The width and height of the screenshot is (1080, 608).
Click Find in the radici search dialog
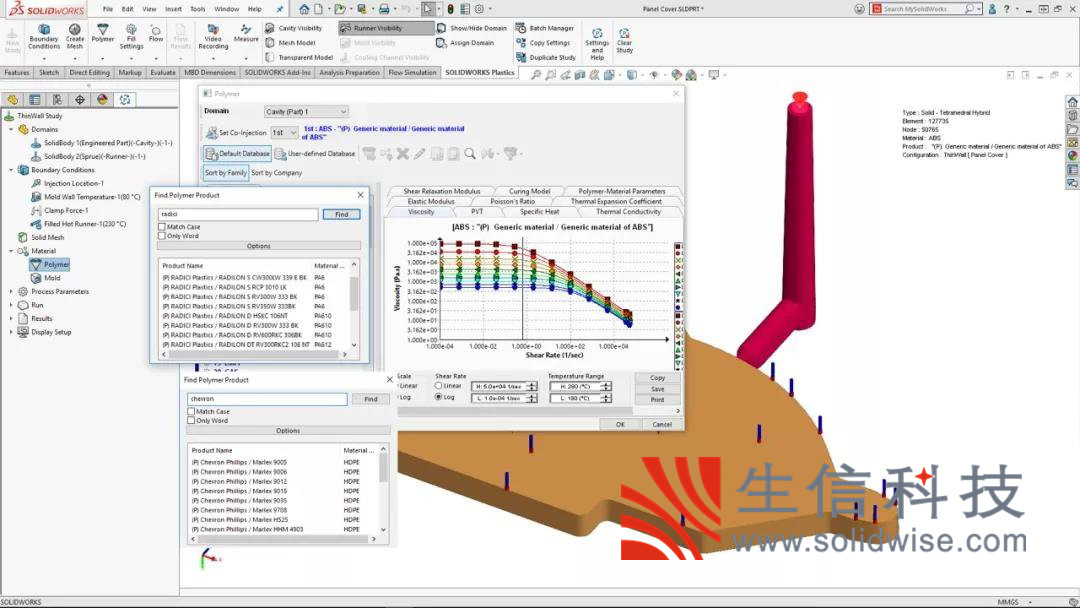(x=342, y=214)
